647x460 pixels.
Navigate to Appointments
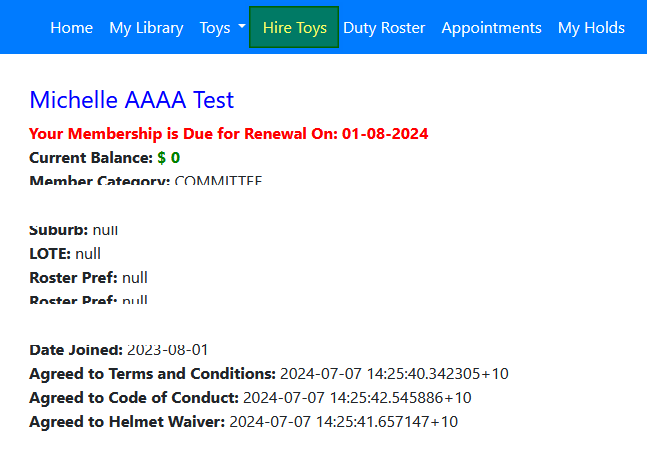tap(491, 28)
